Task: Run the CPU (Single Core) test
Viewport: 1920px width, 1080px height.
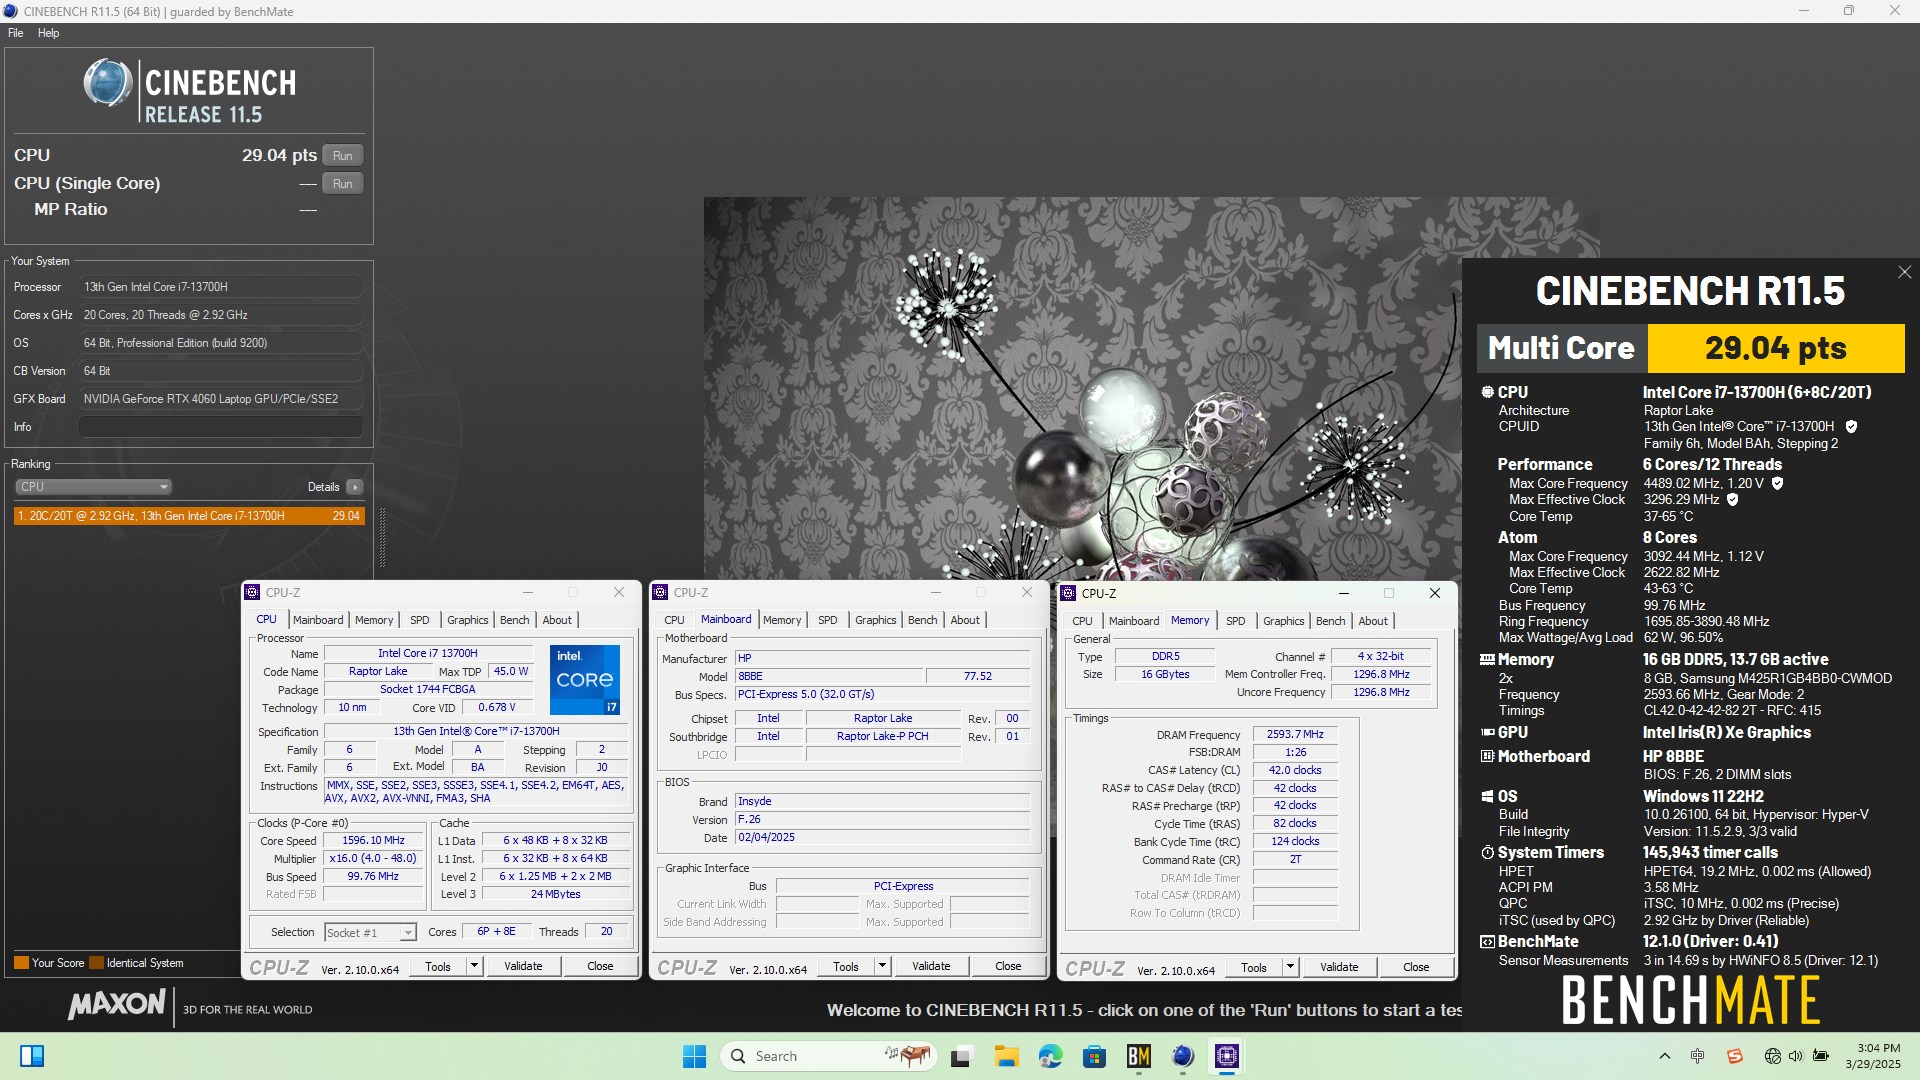Action: tap(342, 184)
